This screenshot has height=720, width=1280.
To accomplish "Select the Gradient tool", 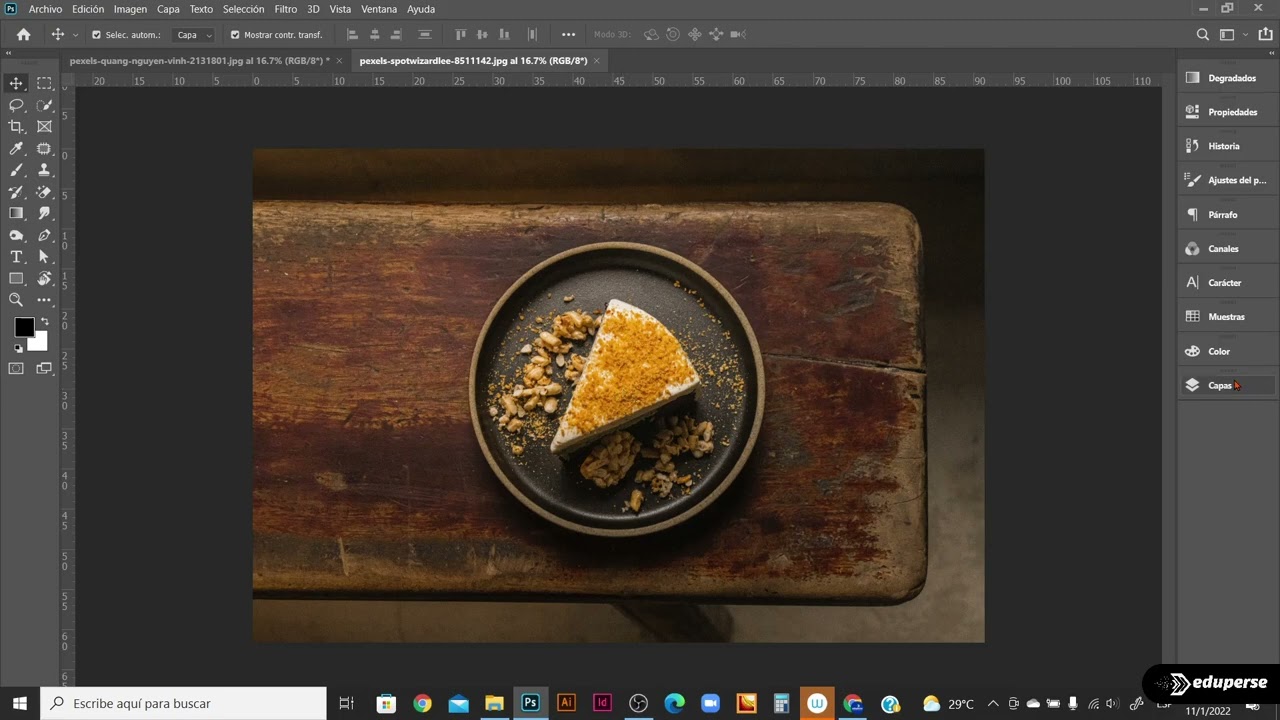I will point(16,213).
